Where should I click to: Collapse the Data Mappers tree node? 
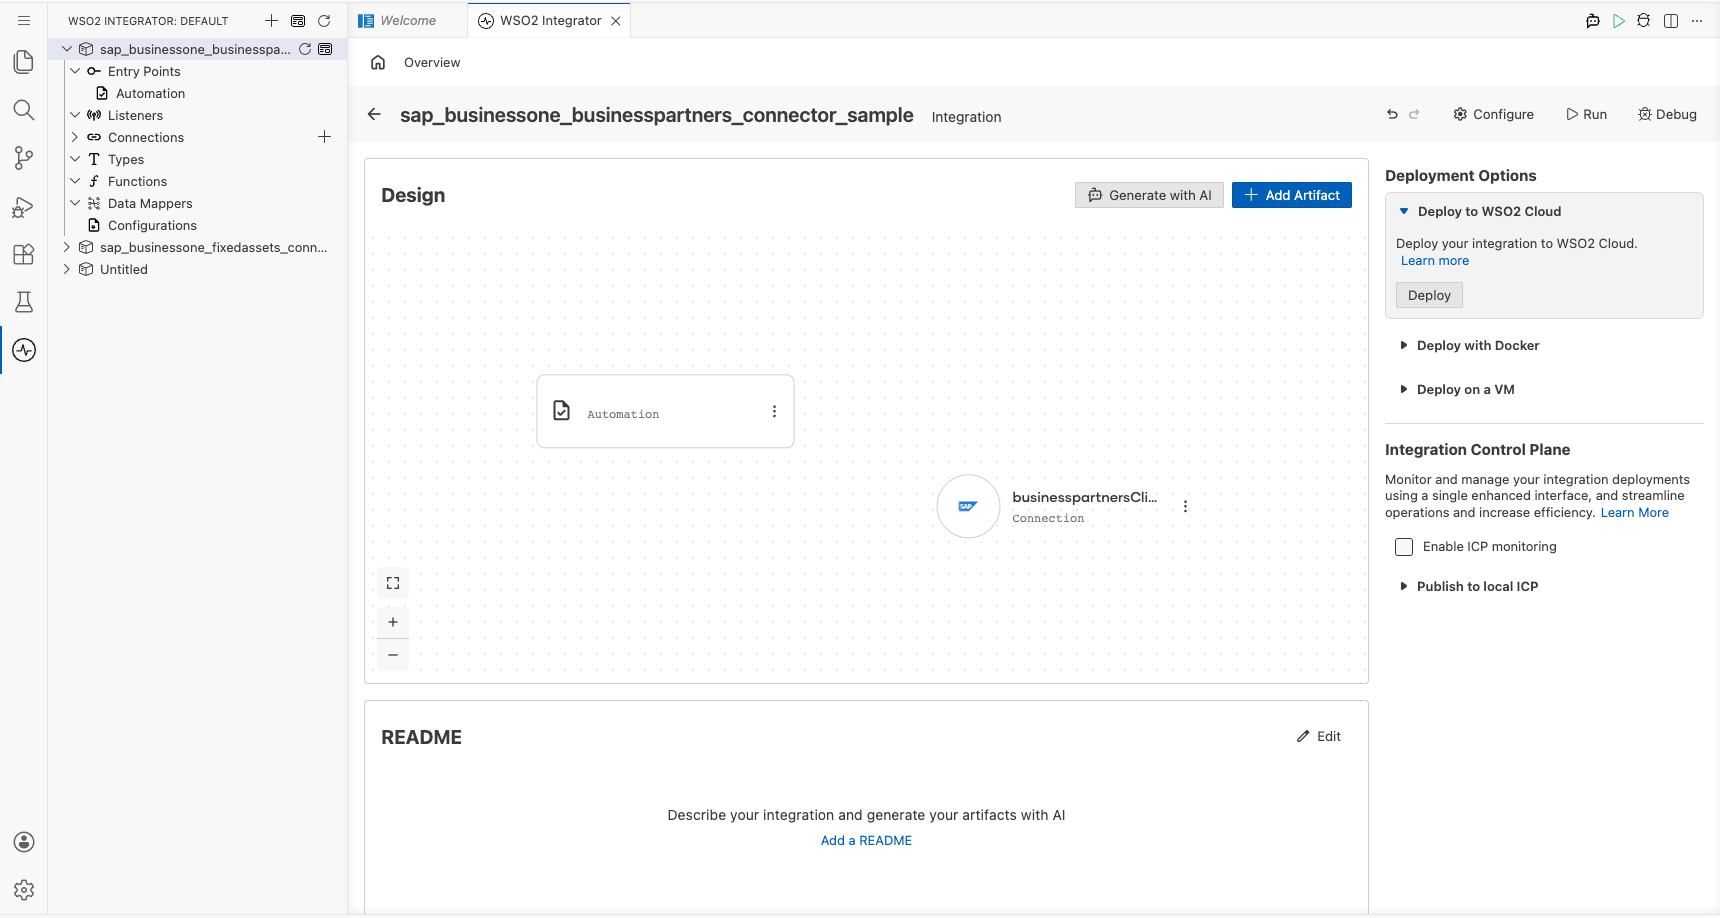point(75,203)
